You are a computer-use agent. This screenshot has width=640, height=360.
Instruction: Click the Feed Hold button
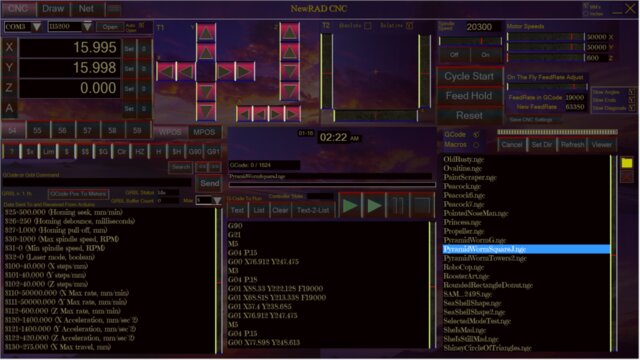469,96
